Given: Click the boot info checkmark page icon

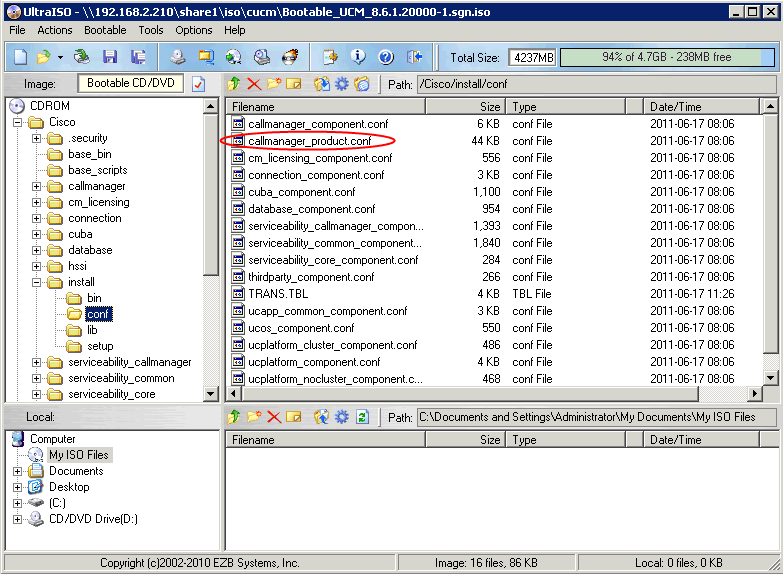Looking at the screenshot, I should click(198, 84).
